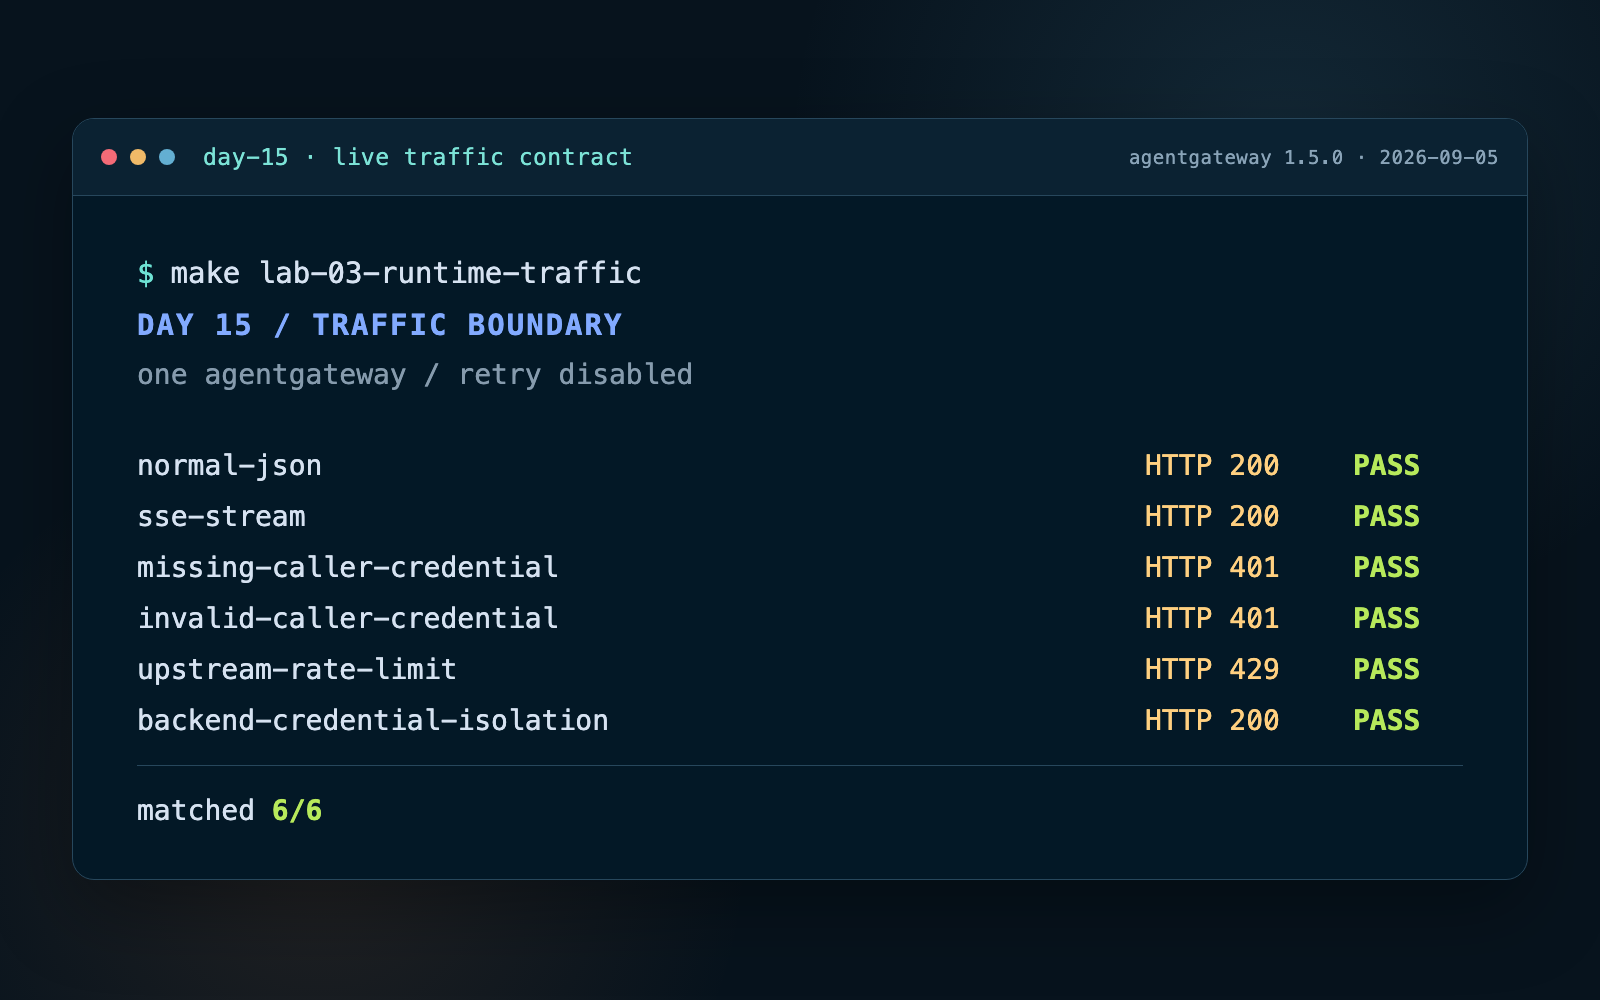
Task: Click 'PASS' in the sse-stream row
Action: 1387,517
